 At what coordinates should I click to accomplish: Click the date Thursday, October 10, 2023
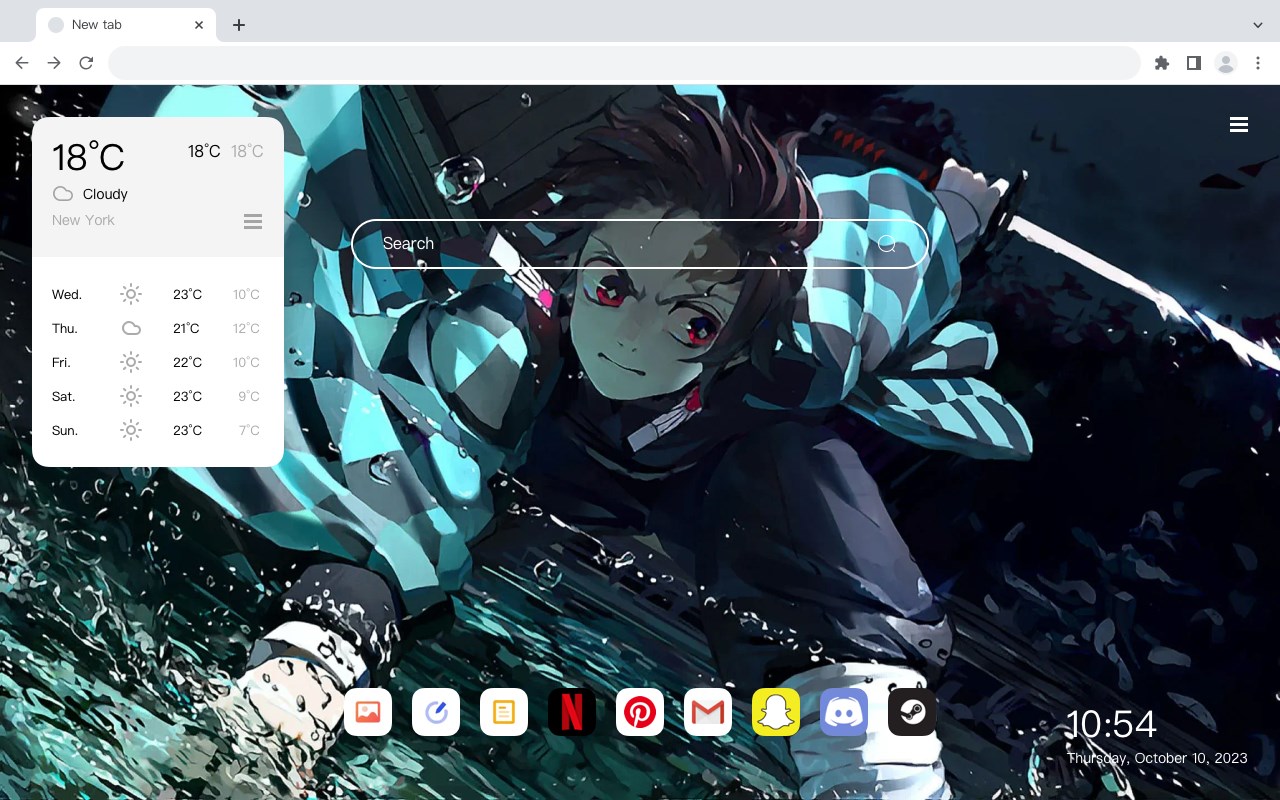pos(1157,758)
